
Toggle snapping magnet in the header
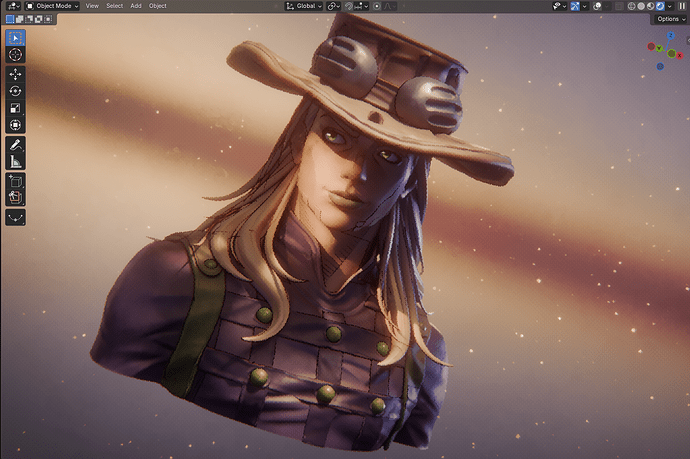coord(349,6)
